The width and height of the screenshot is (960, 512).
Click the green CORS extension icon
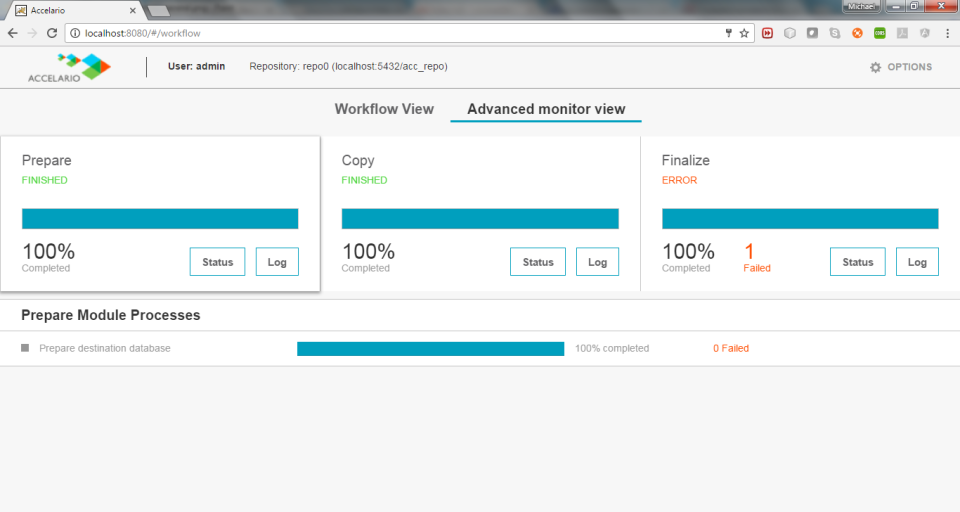(880, 33)
